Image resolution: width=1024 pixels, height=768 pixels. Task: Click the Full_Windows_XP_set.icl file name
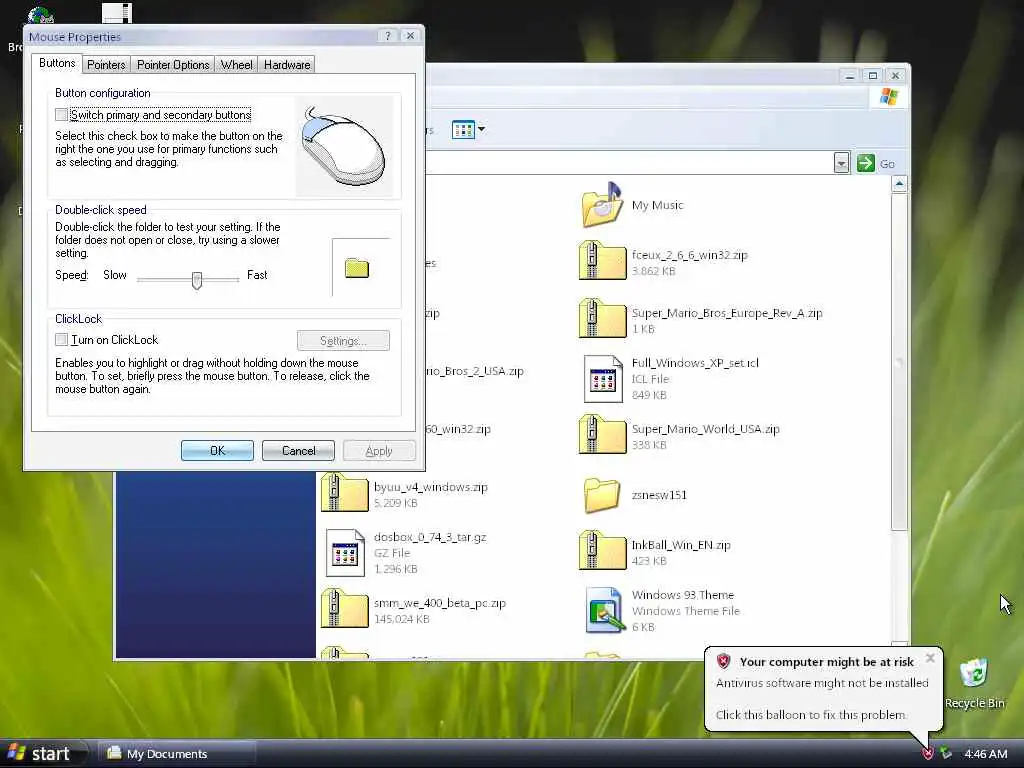[x=695, y=363]
